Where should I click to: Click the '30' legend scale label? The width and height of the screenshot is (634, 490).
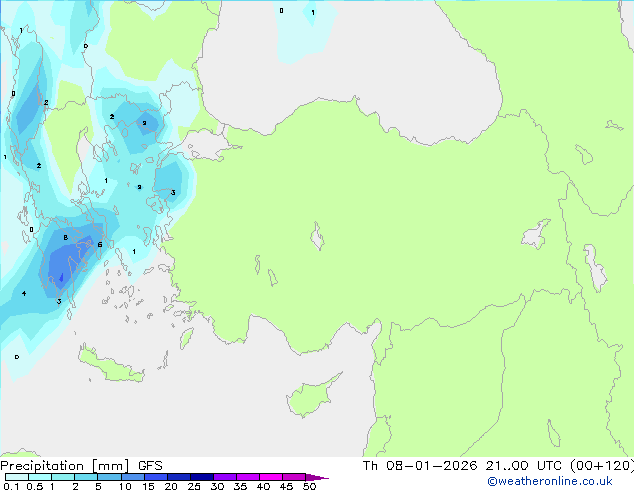217,486
